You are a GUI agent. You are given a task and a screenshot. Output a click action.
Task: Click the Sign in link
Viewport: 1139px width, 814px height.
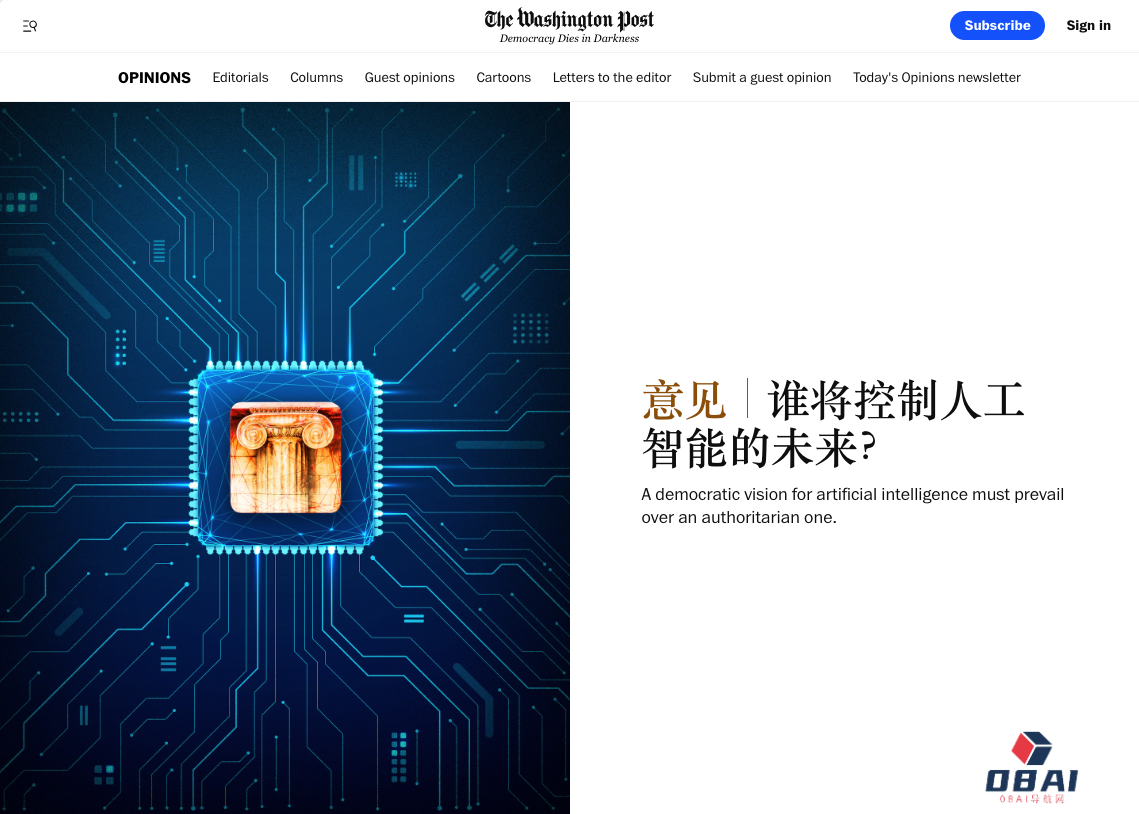tap(1088, 25)
